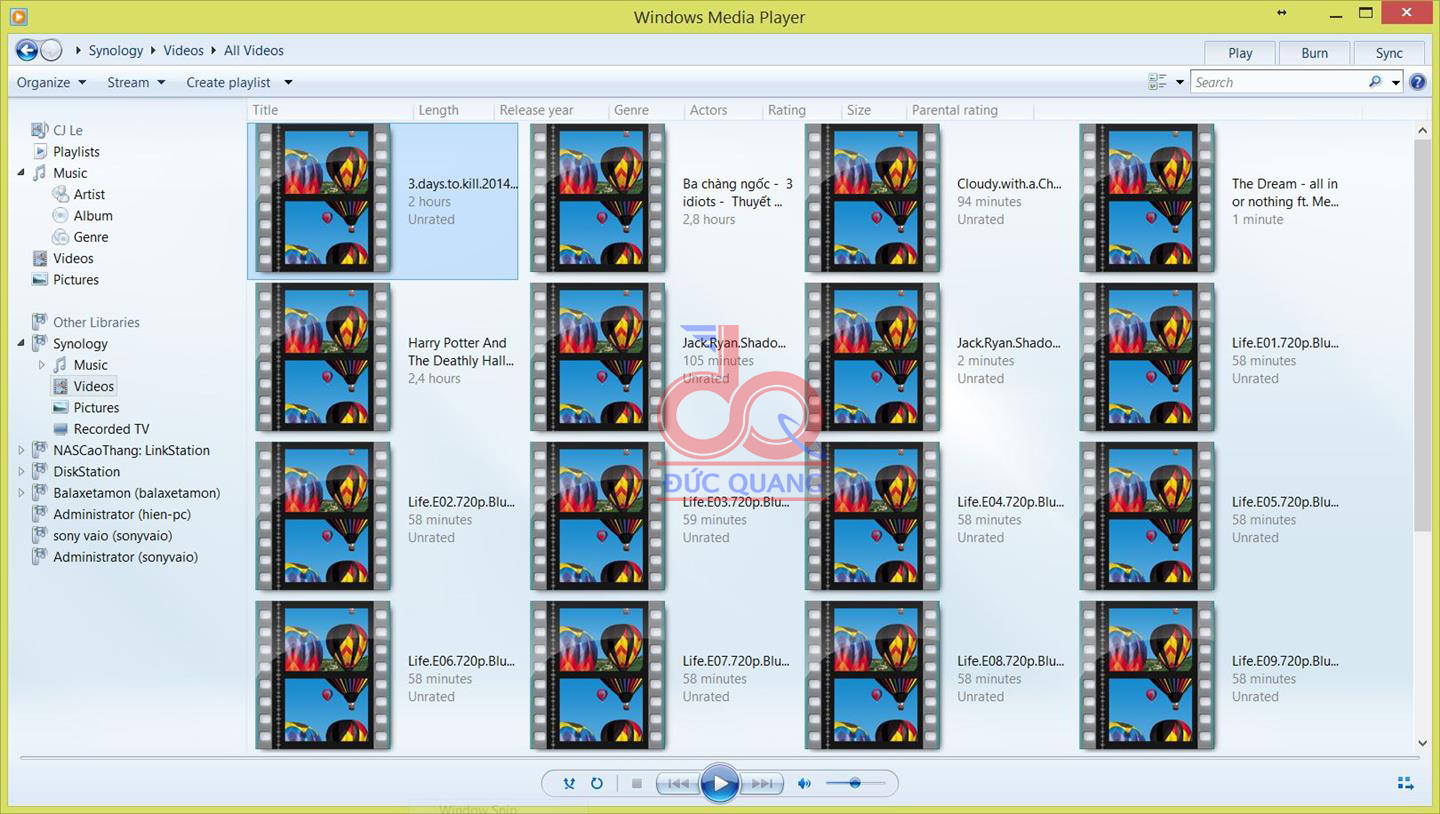Click the search magnifier icon
This screenshot has height=814, width=1440.
tap(1375, 82)
